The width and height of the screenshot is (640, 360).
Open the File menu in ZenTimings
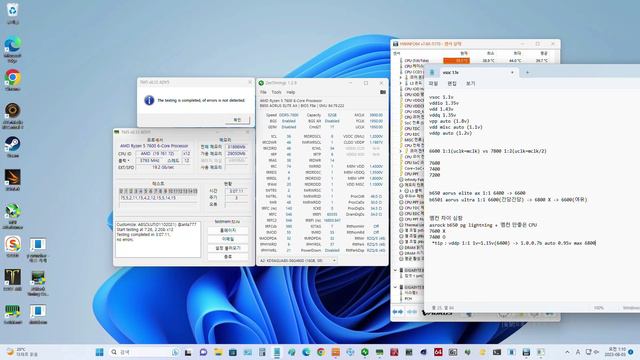point(263,92)
